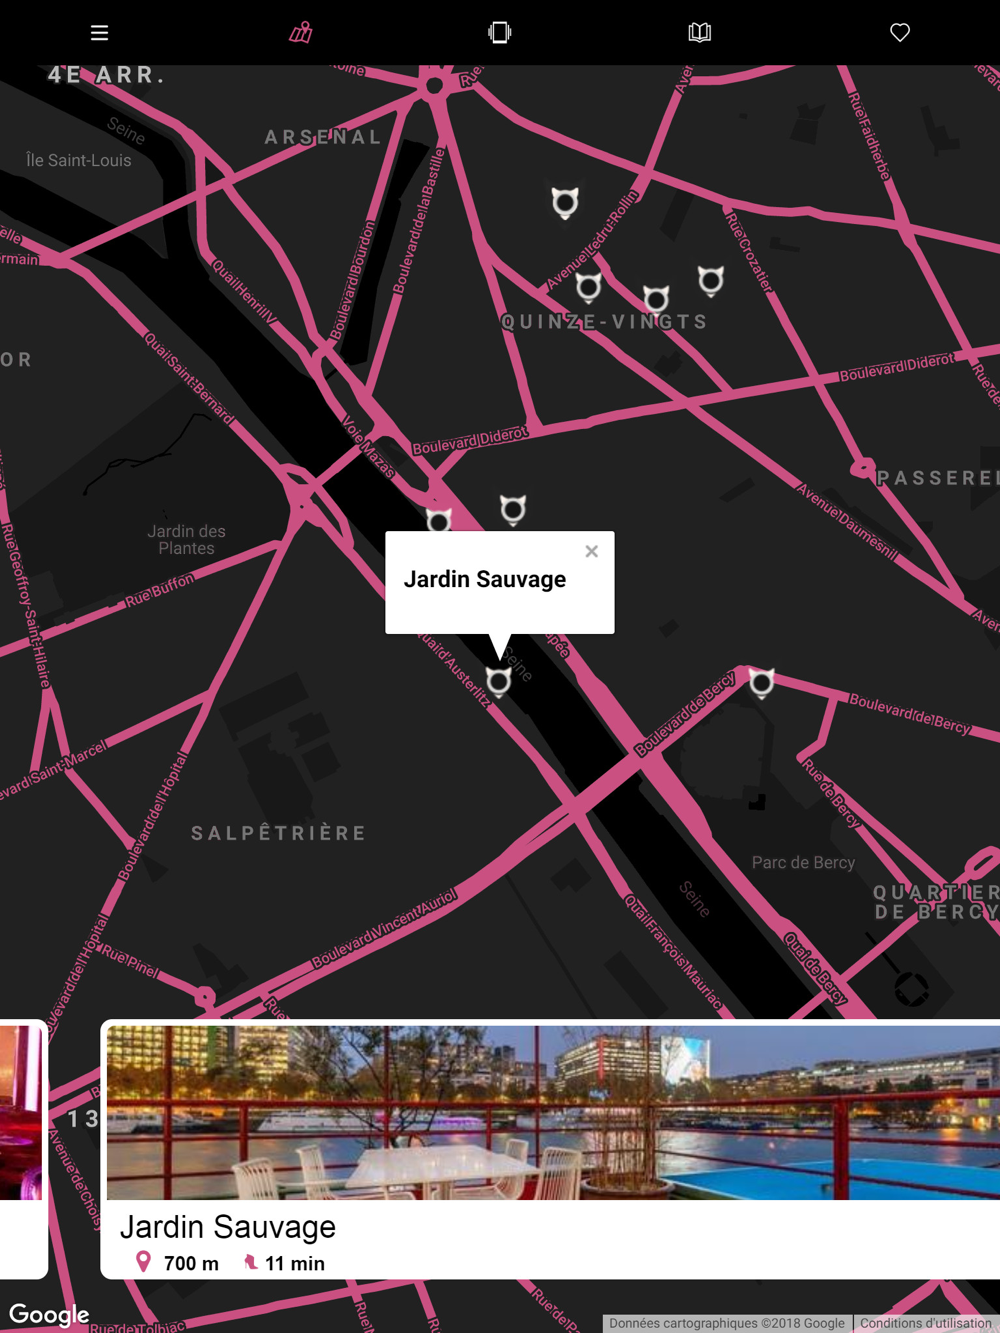Close the Jardin Sauvage info popup

click(x=592, y=551)
